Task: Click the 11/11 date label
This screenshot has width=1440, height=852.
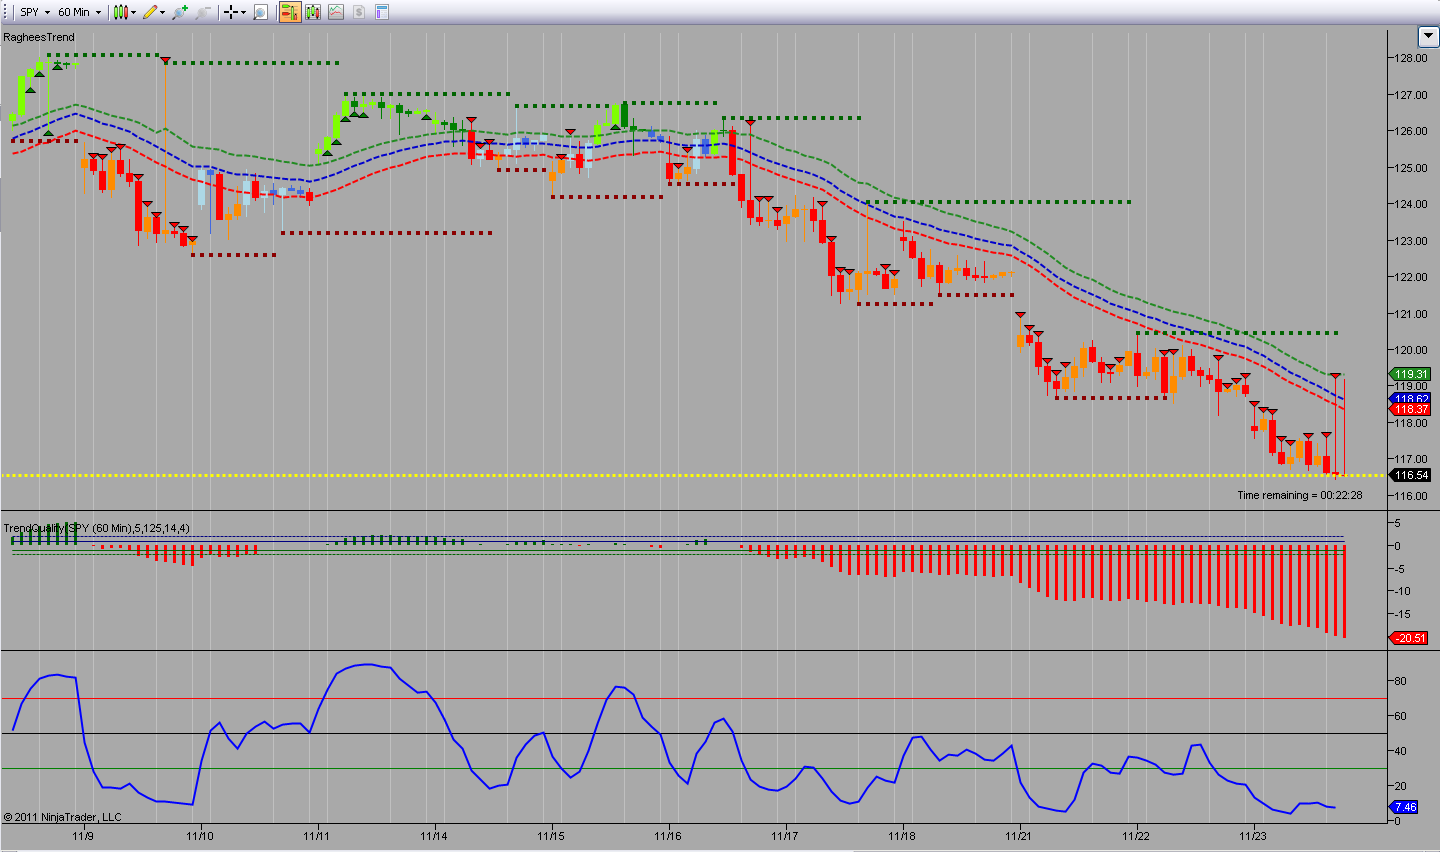Action: [317, 836]
